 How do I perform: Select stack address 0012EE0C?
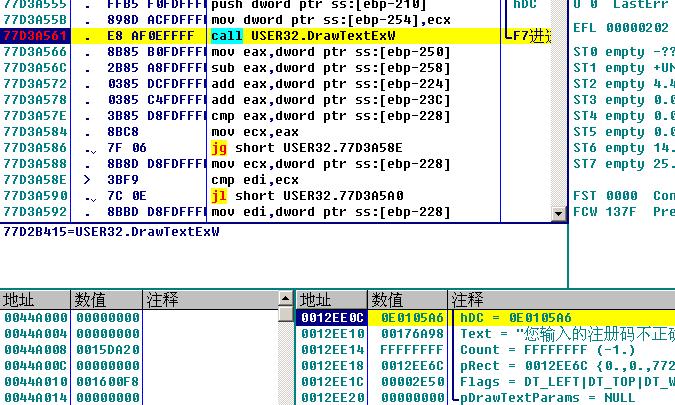point(332,318)
